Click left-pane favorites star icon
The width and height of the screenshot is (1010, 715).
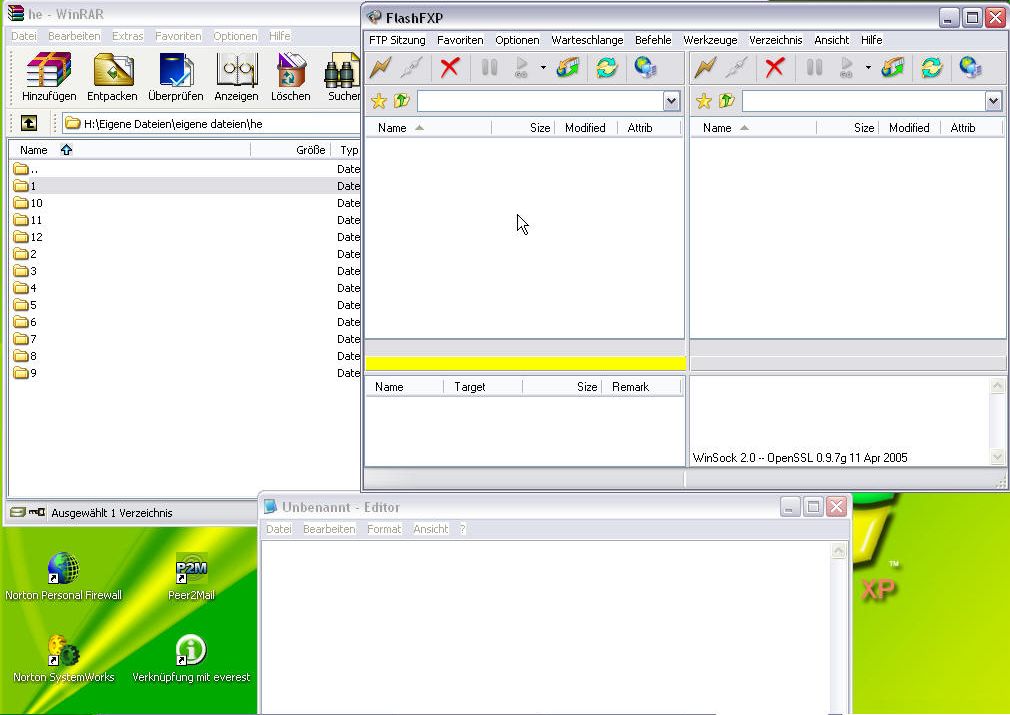tap(379, 101)
